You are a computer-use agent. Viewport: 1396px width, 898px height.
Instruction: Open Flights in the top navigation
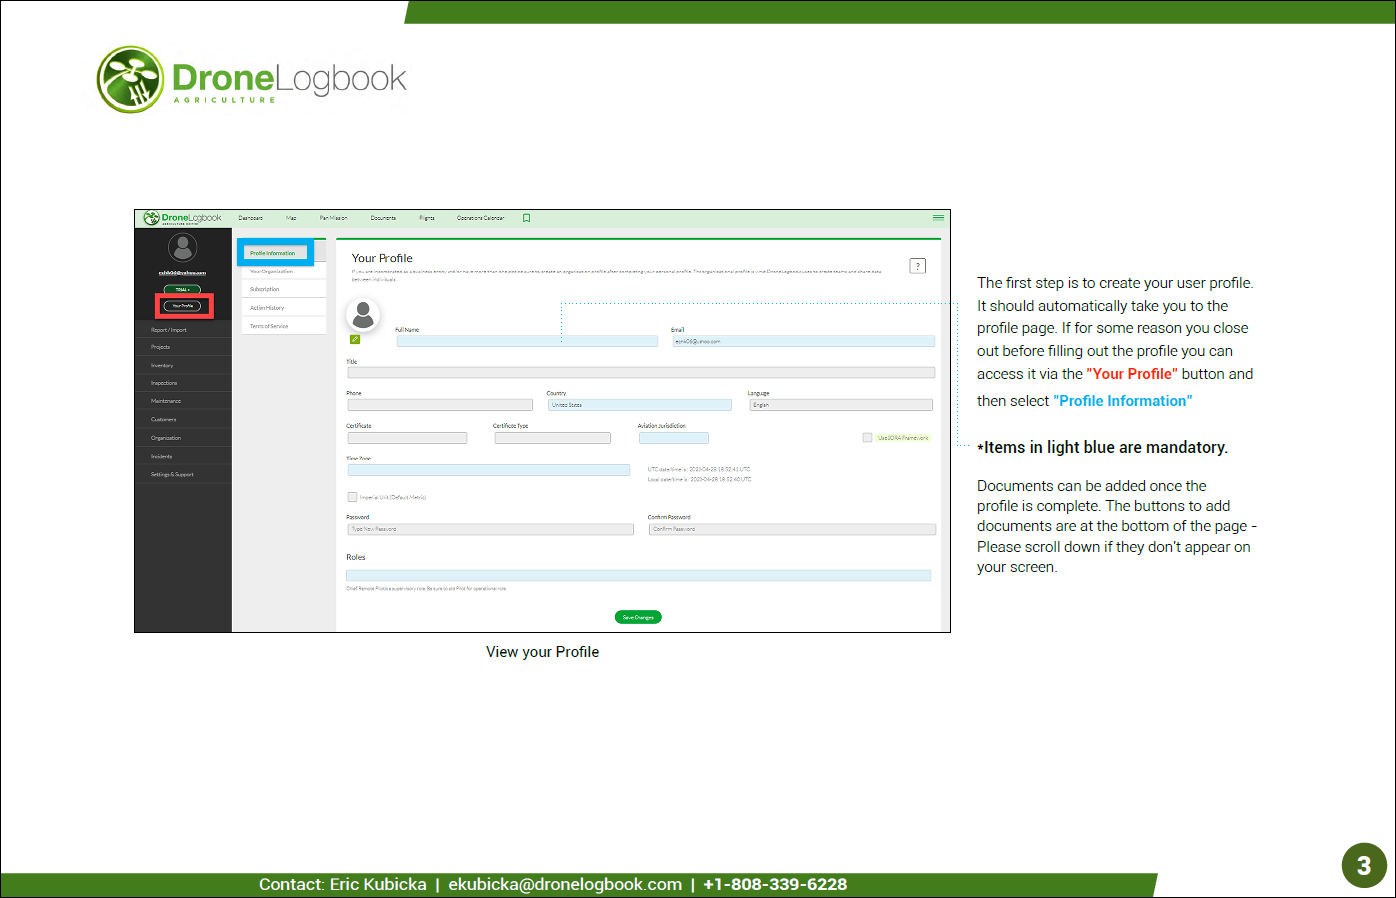click(427, 218)
